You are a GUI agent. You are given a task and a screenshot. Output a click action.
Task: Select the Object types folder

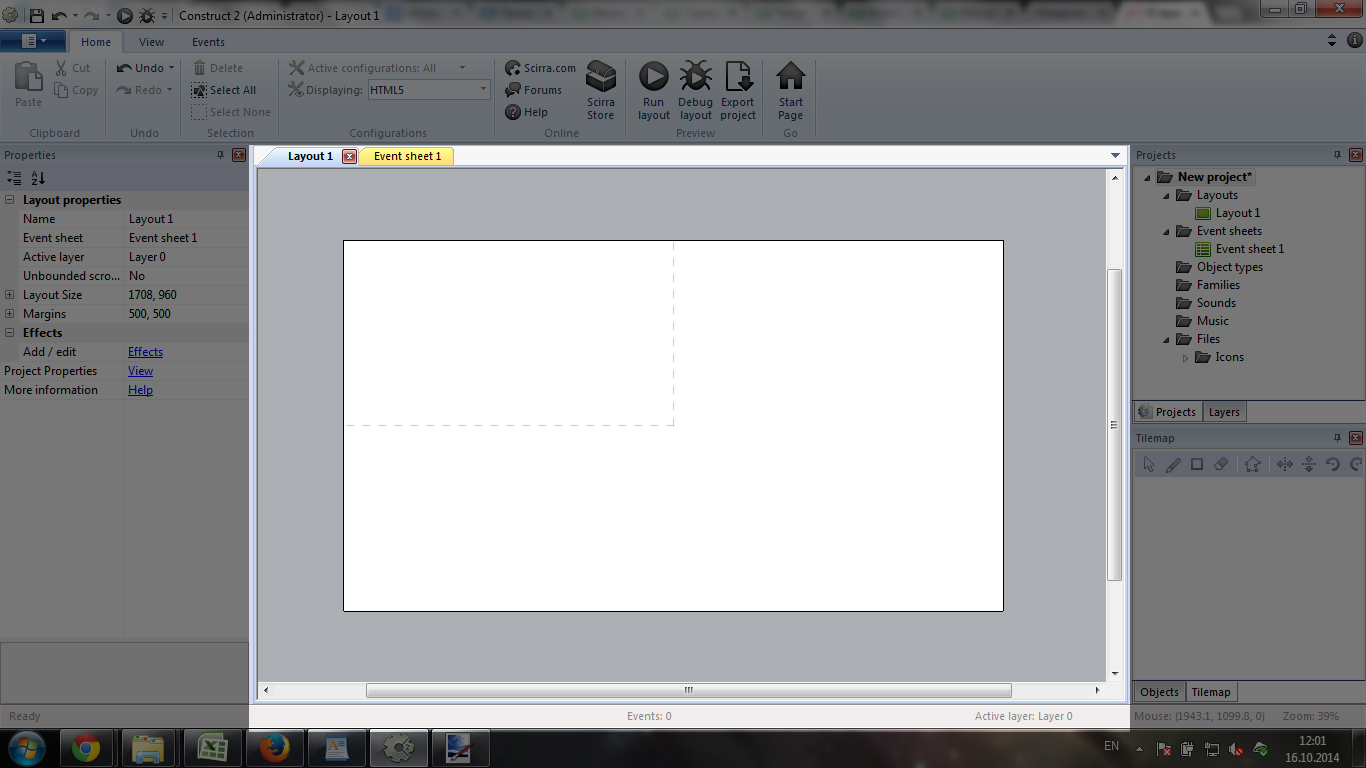1220,267
